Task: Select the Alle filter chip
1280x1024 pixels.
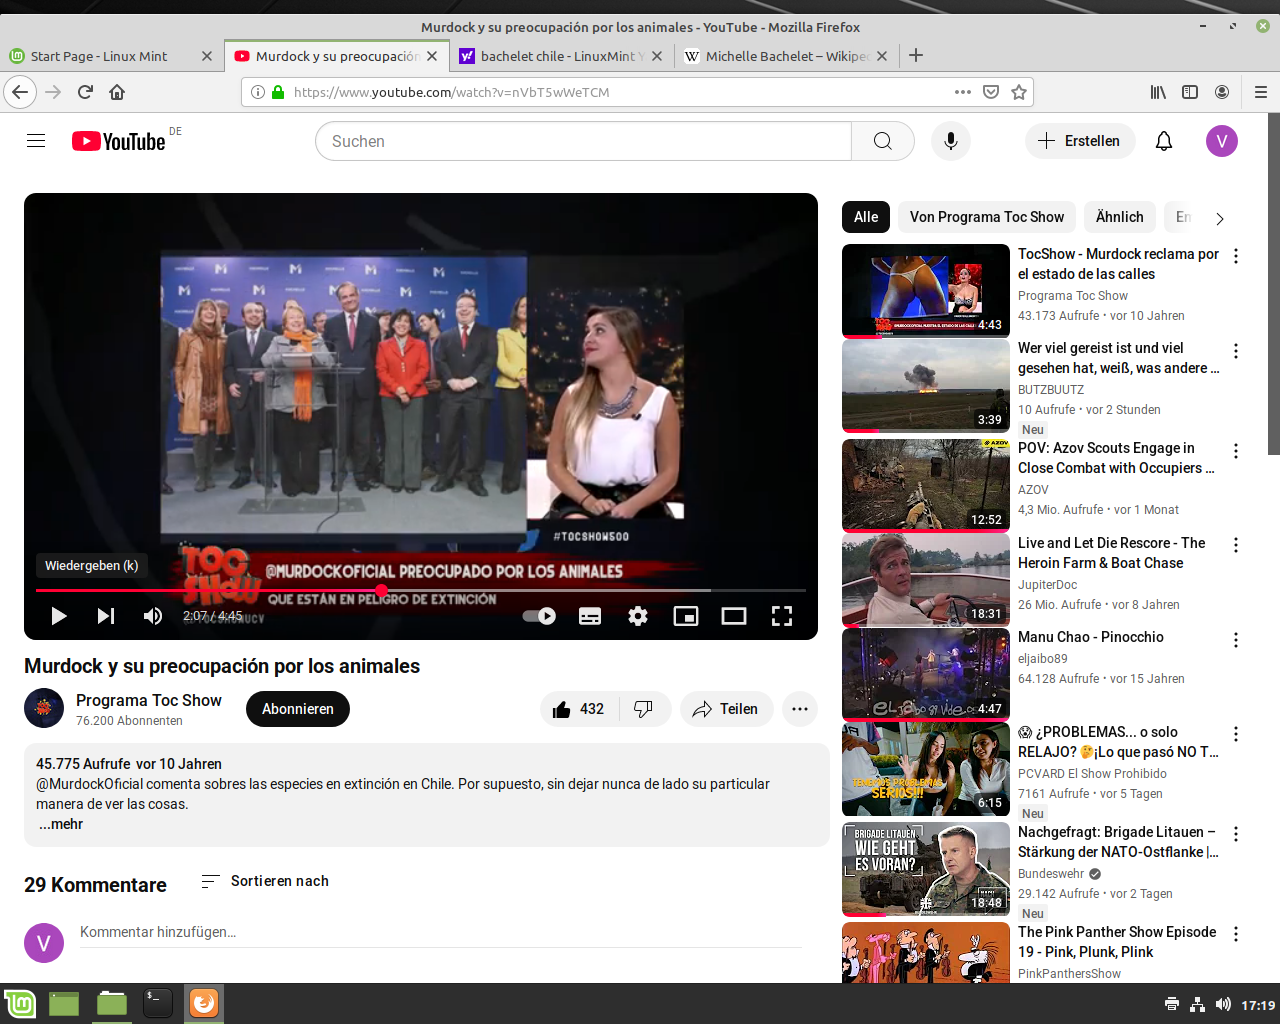Action: point(866,217)
